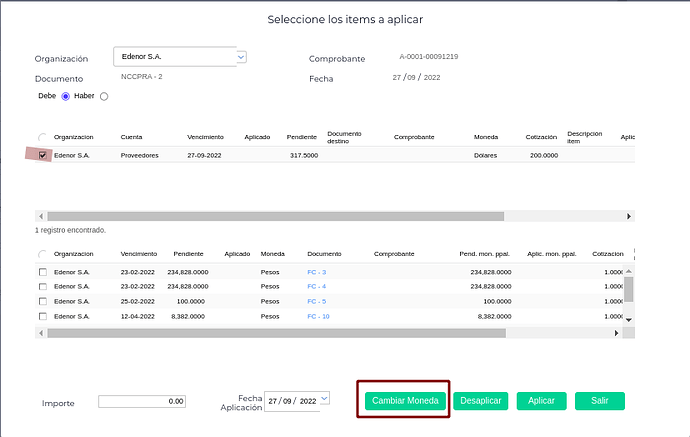Uncheck the Edenor S.A. Proveedores row checkbox

(42, 155)
